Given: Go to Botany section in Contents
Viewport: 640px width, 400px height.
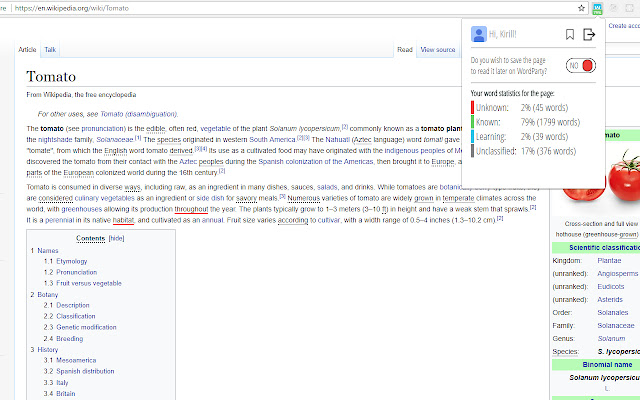Looking at the screenshot, I should click(x=48, y=295).
